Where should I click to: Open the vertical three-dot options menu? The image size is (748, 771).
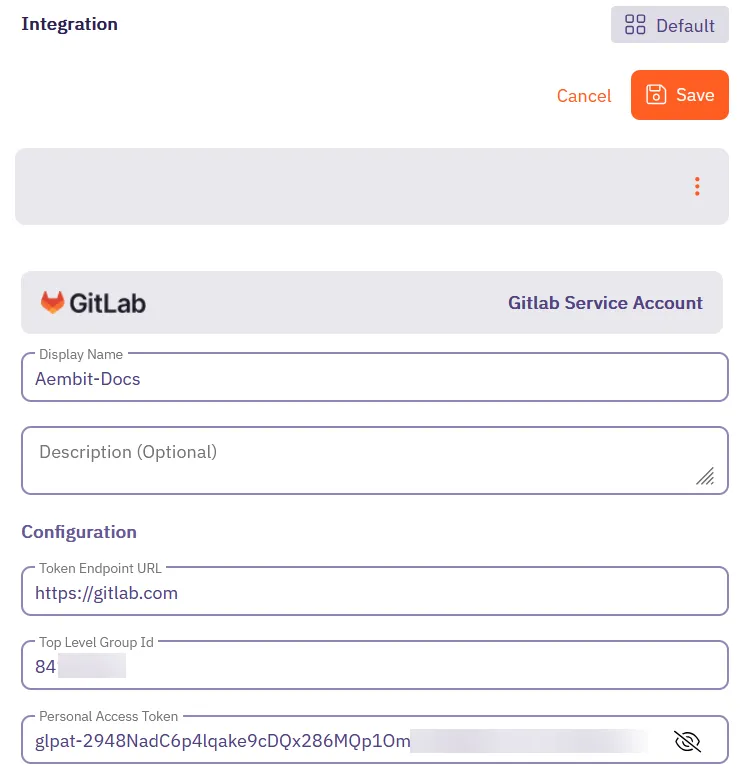click(697, 187)
